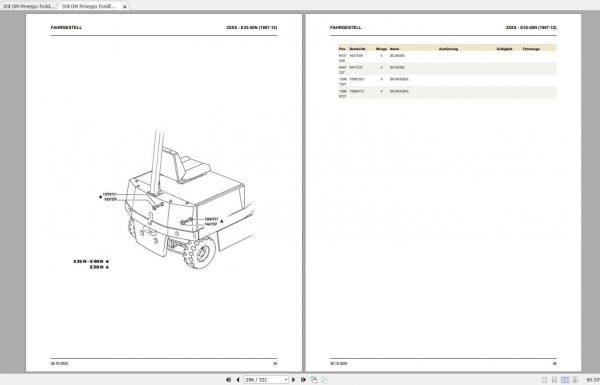600x385 pixels.
Task: Click the second SCHEIBE row name
Action: (x=397, y=67)
